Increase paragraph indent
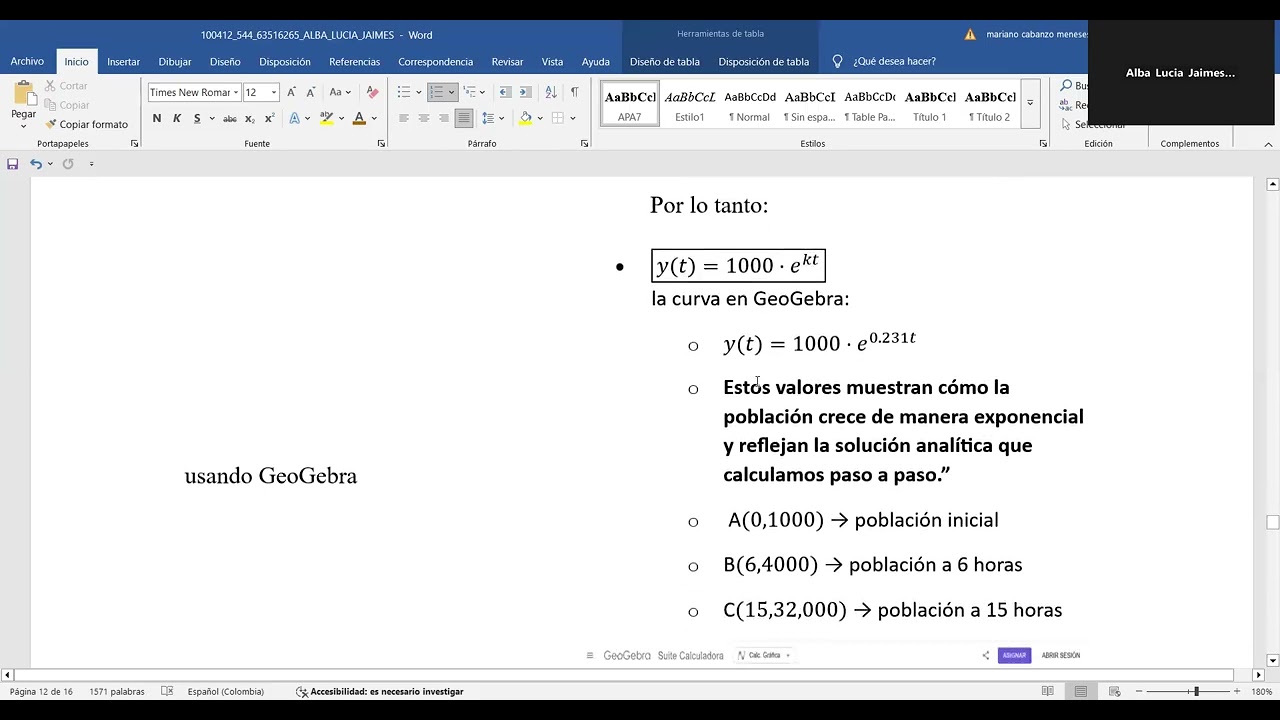The image size is (1280, 720). tap(525, 92)
